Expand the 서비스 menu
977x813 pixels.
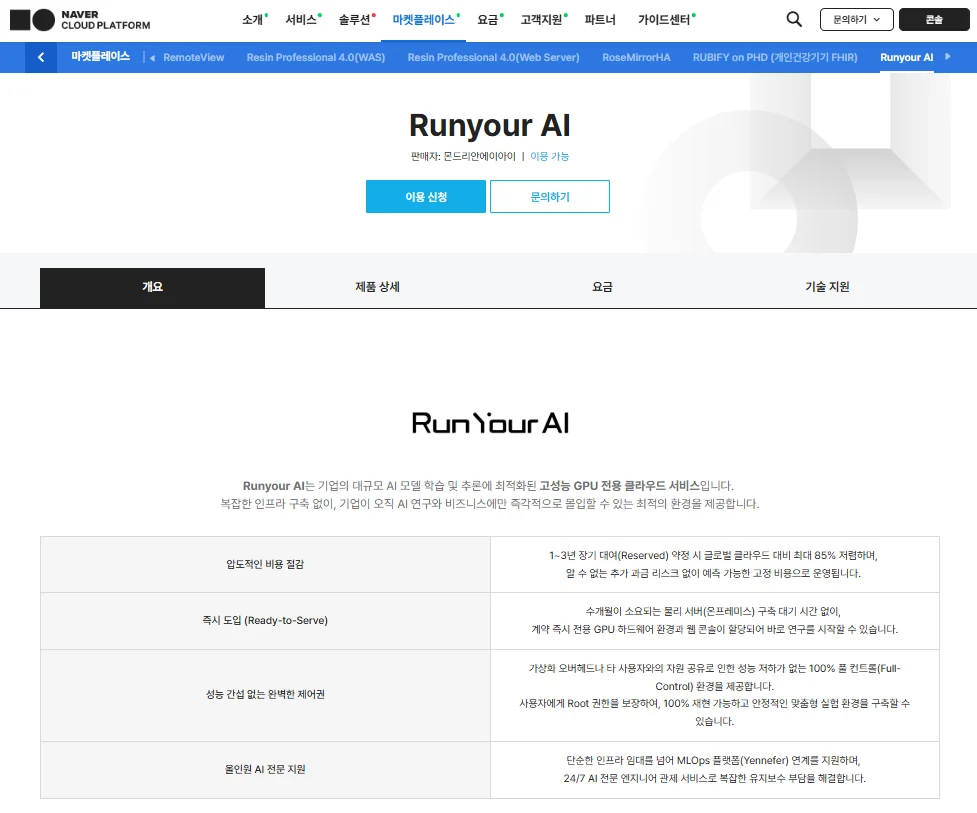coord(299,19)
